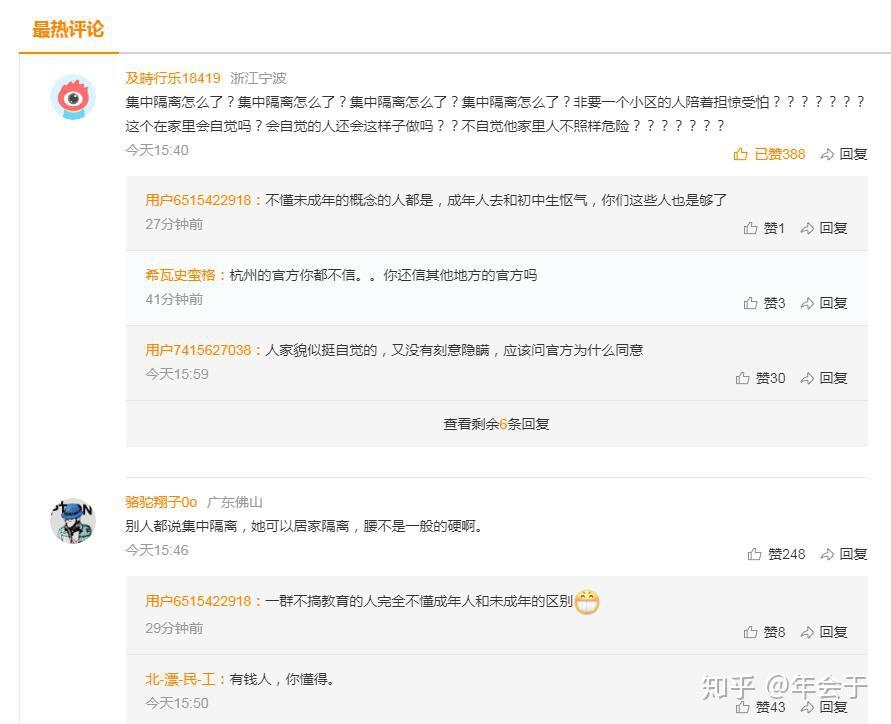
Task: Click 及時行乐18419's Weibo logo avatar
Action: pos(73,97)
